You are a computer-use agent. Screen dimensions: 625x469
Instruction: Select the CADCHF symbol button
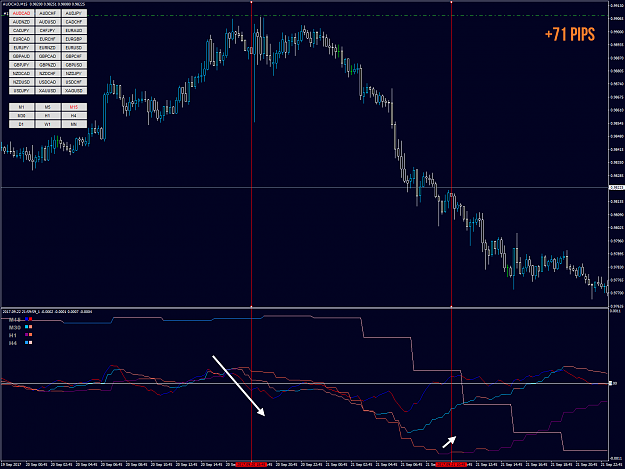tap(74, 22)
